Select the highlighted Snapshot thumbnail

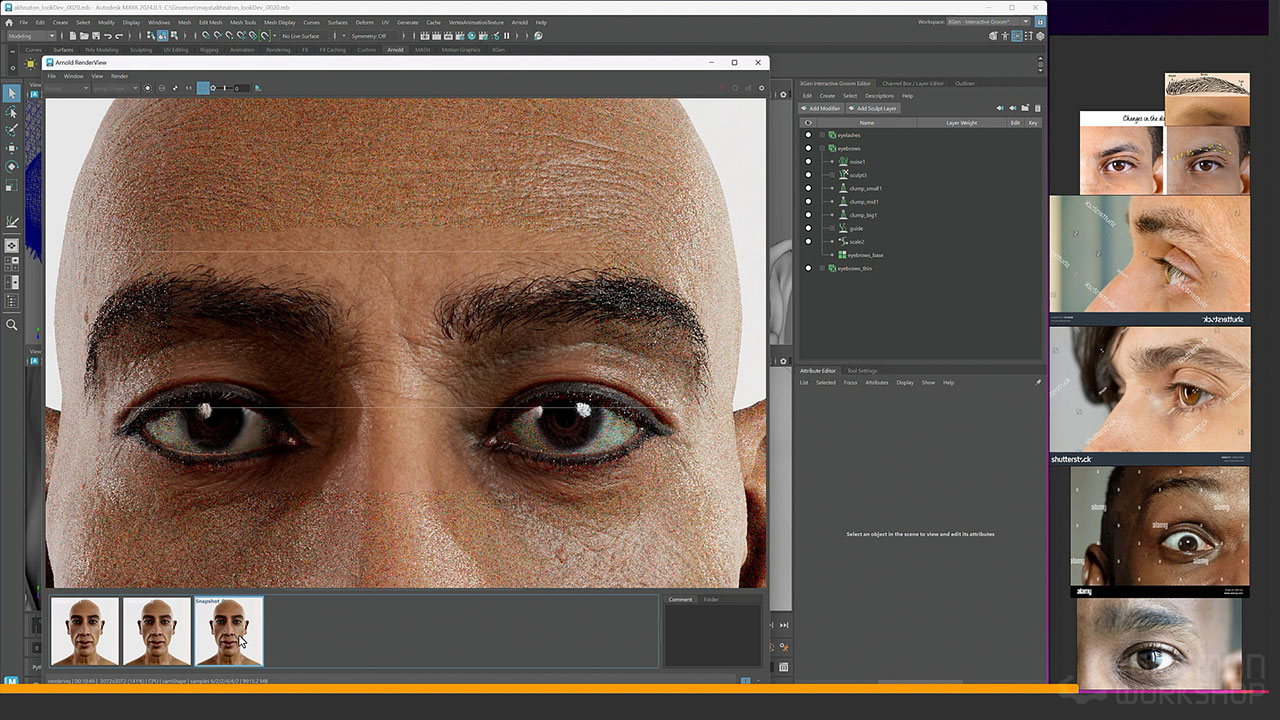coord(229,632)
